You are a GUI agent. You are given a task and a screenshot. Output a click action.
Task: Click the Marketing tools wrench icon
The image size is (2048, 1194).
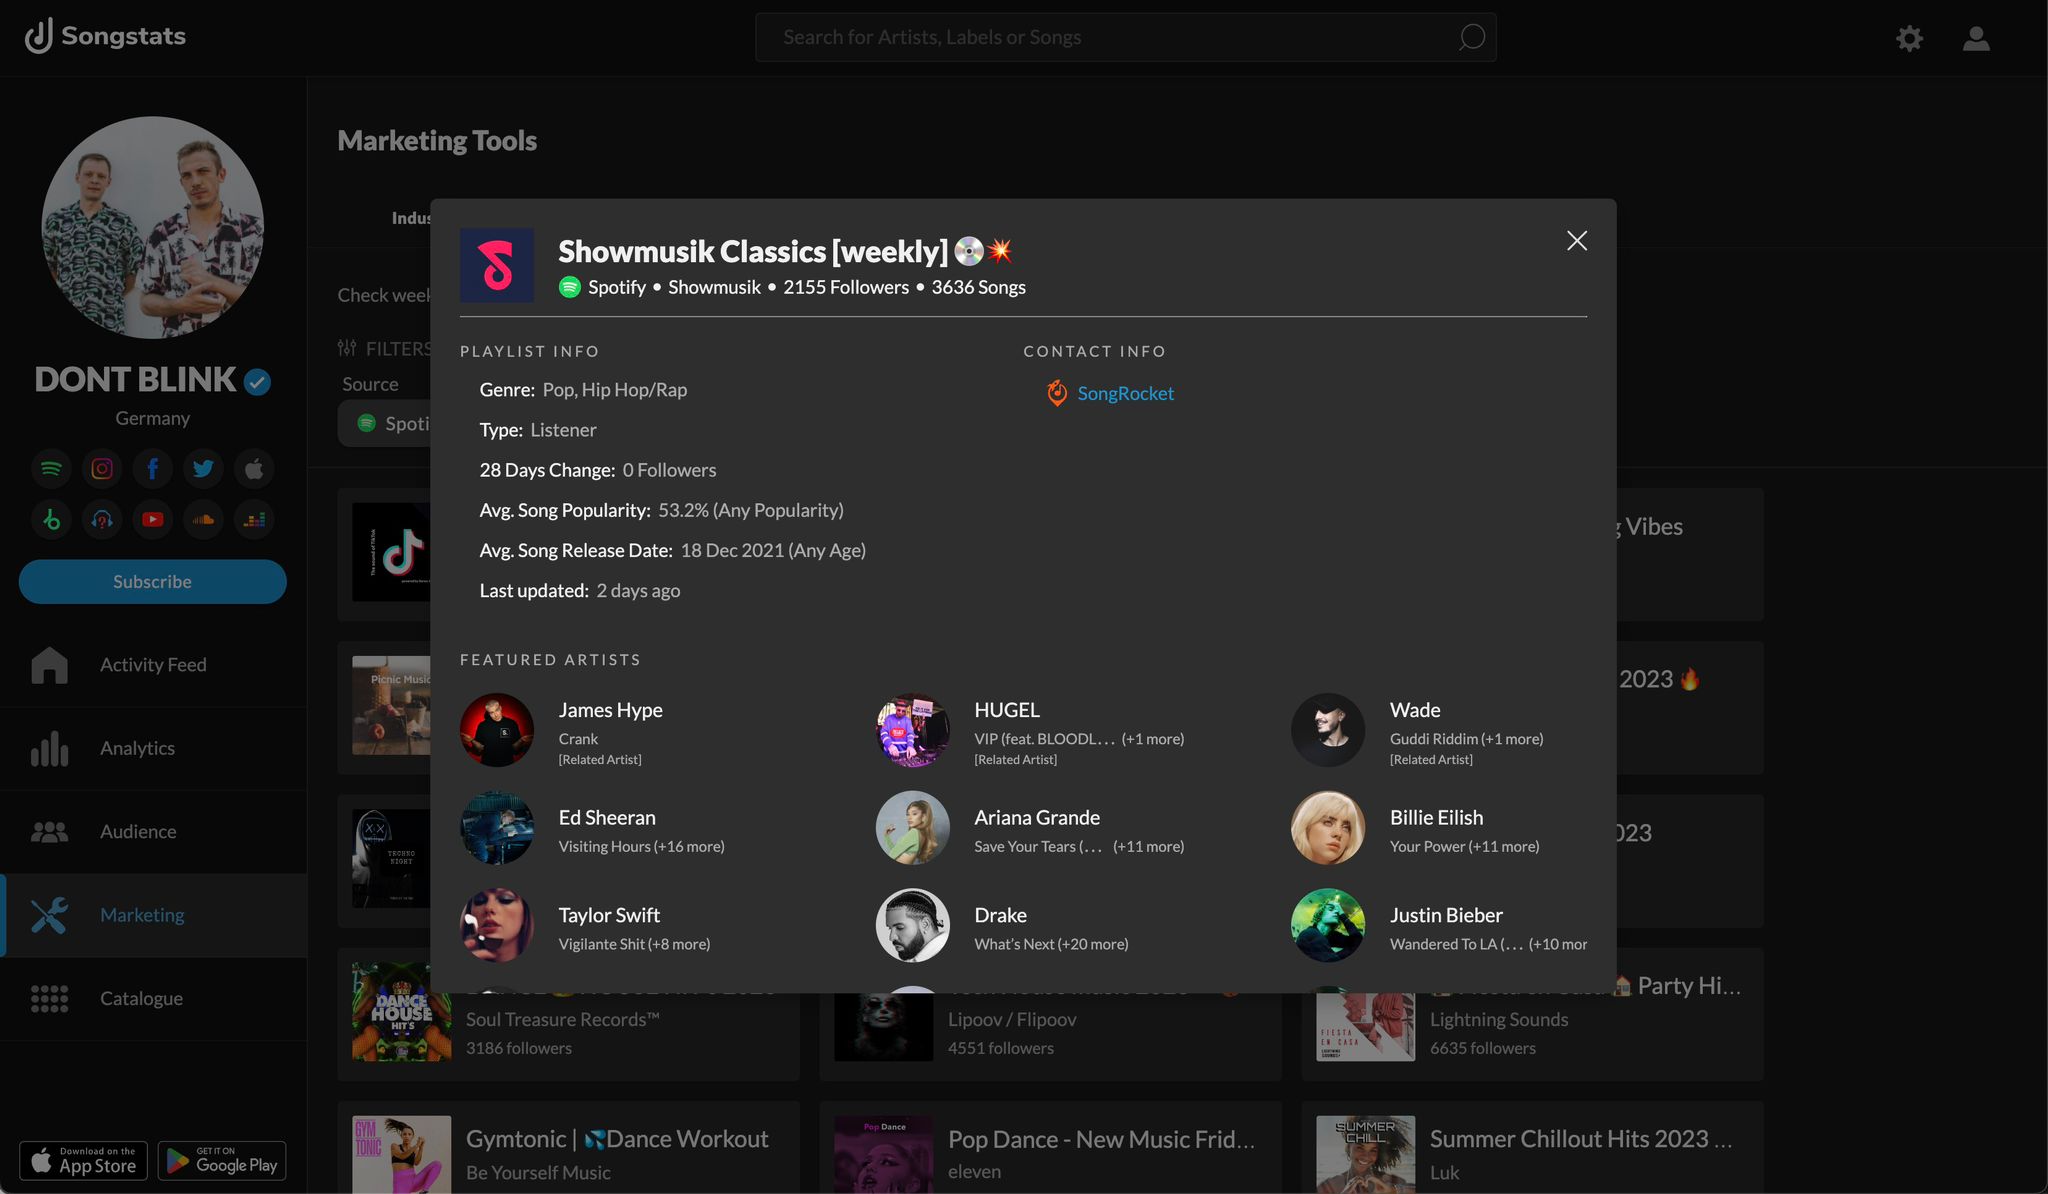point(49,915)
